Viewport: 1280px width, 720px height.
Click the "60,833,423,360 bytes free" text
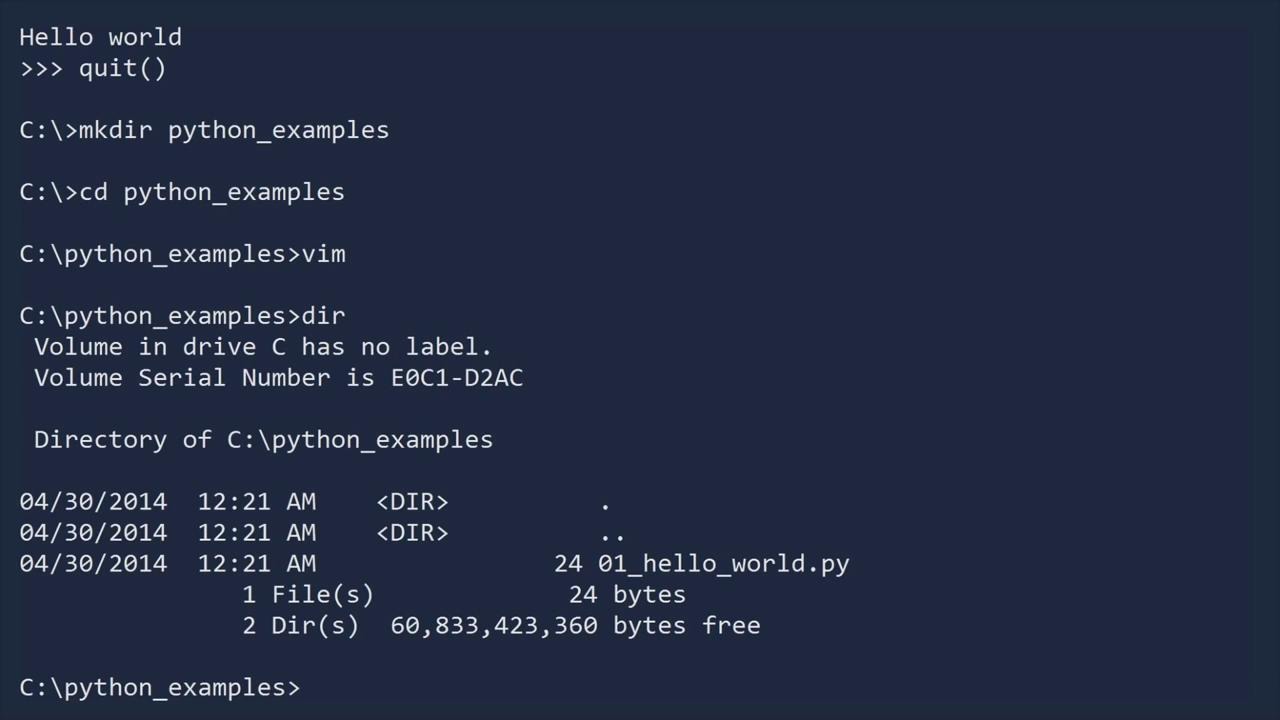click(x=575, y=626)
